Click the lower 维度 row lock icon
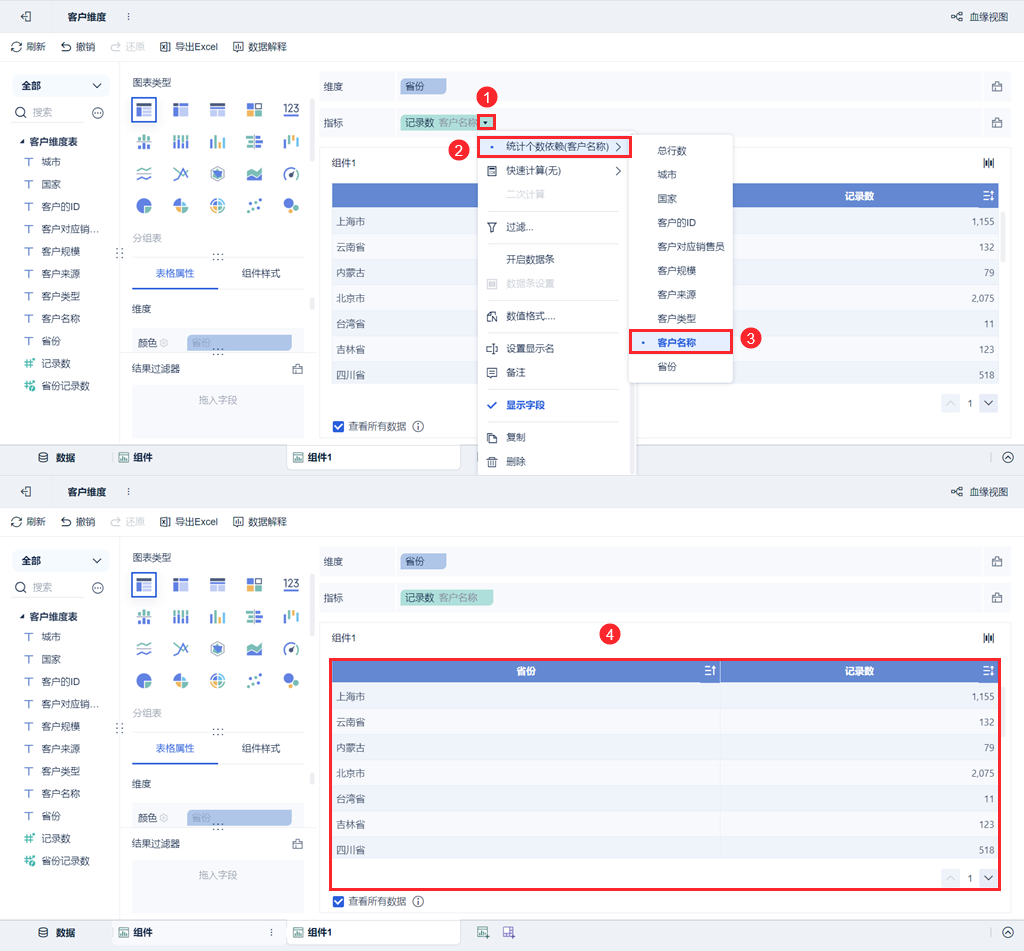 [x=997, y=561]
